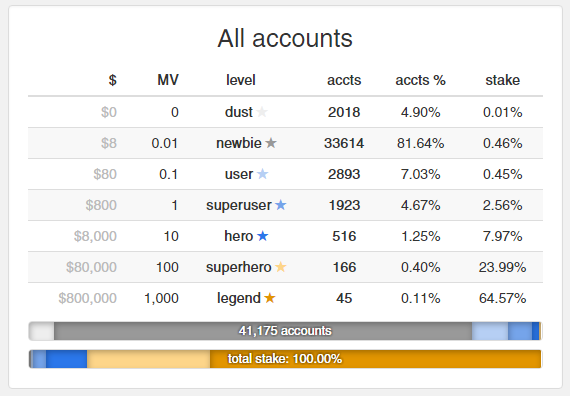Viewport: 570px width, 396px height.
Task: Click the '$80,000' dollar value
Action: [x=92, y=267]
